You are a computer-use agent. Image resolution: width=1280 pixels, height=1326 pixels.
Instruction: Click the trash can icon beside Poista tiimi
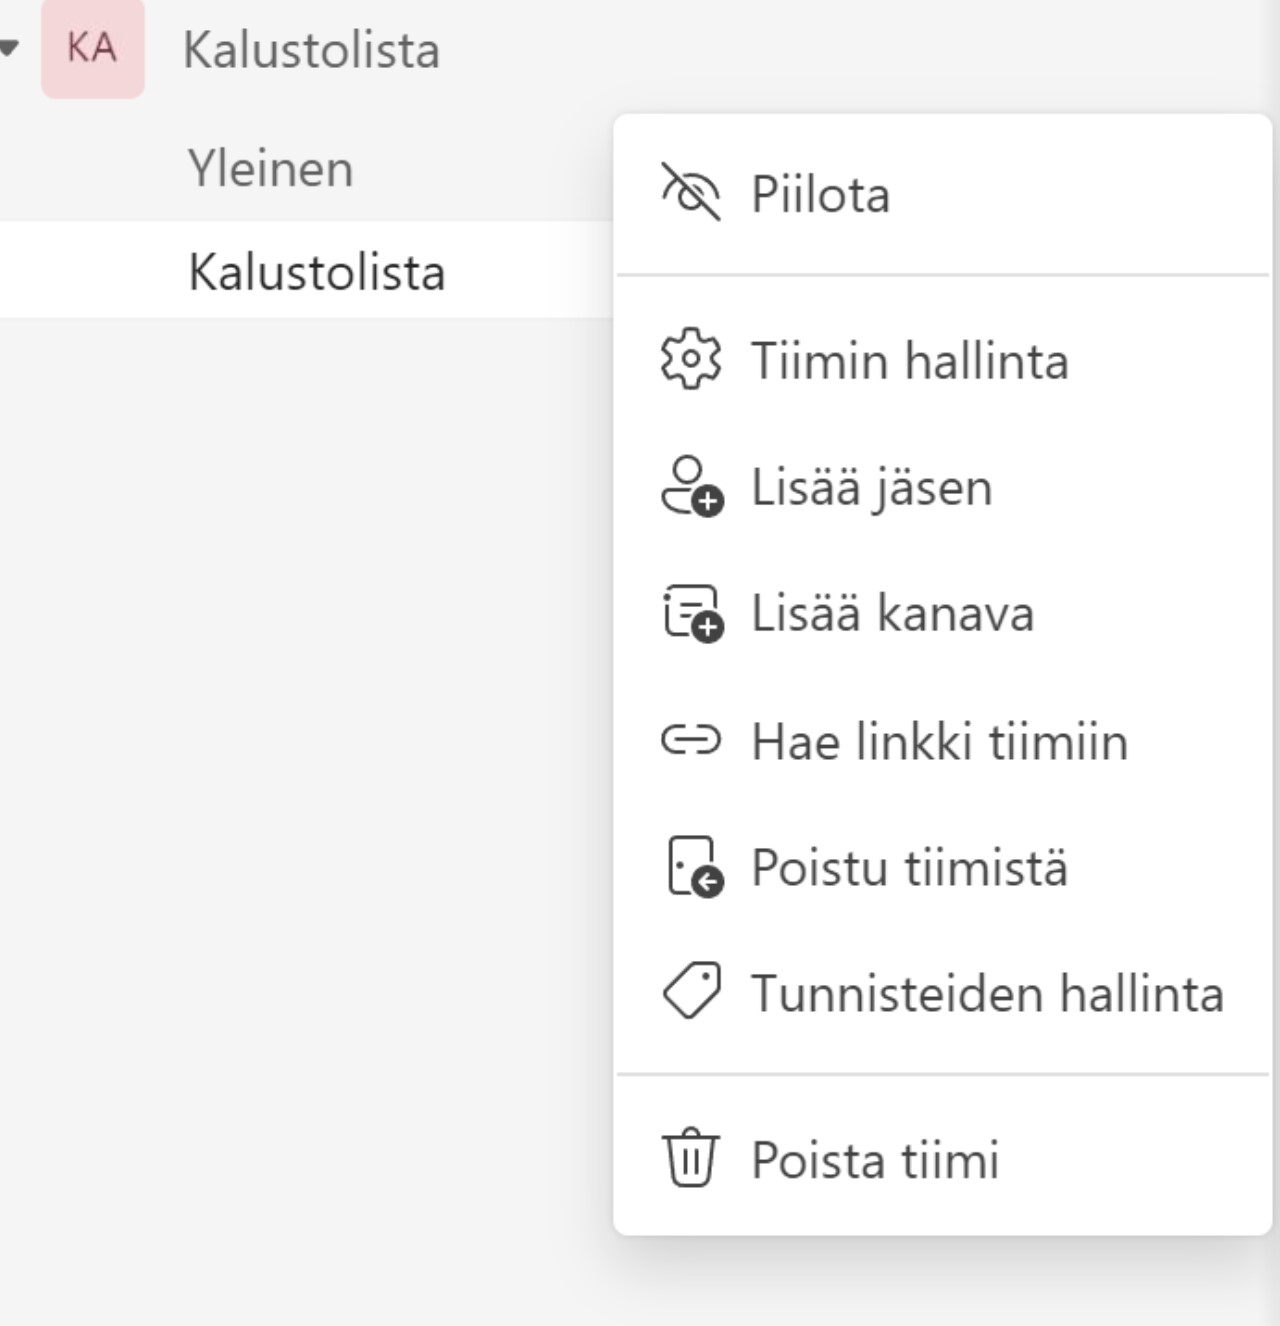pyautogui.click(x=690, y=1158)
